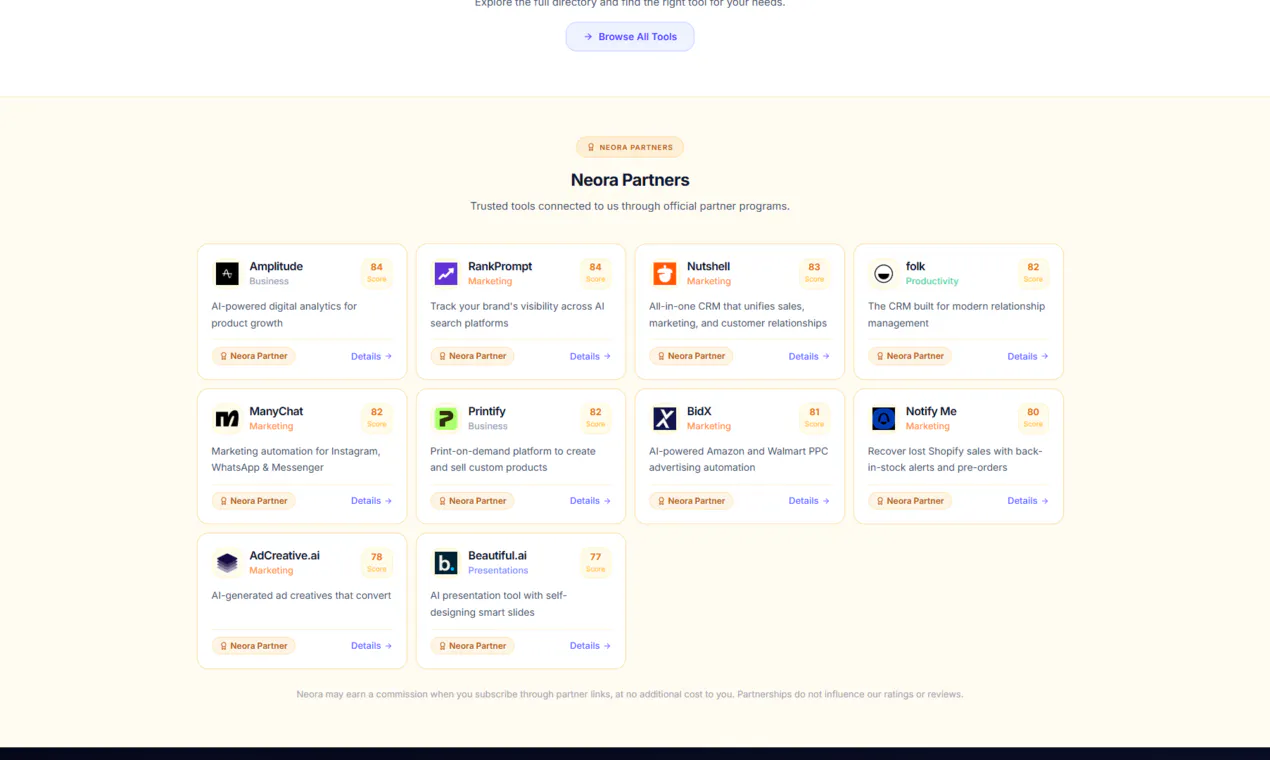Click the 82 score badge on folk
The width and height of the screenshot is (1270, 760).
point(1033,272)
